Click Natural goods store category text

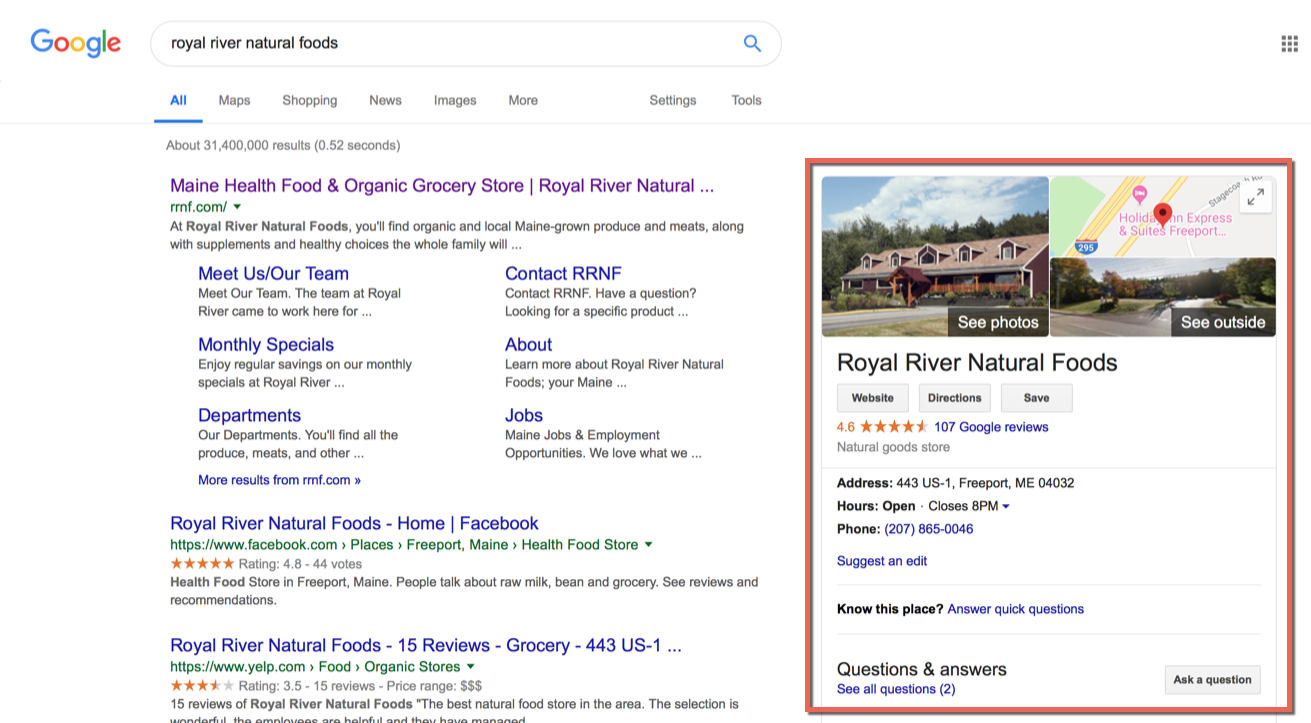(x=893, y=447)
